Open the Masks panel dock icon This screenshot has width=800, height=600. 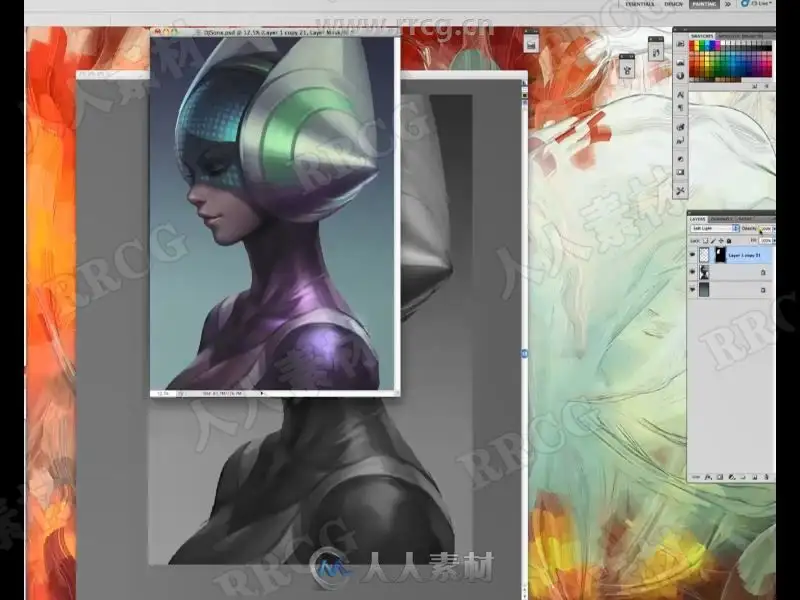coord(680,172)
